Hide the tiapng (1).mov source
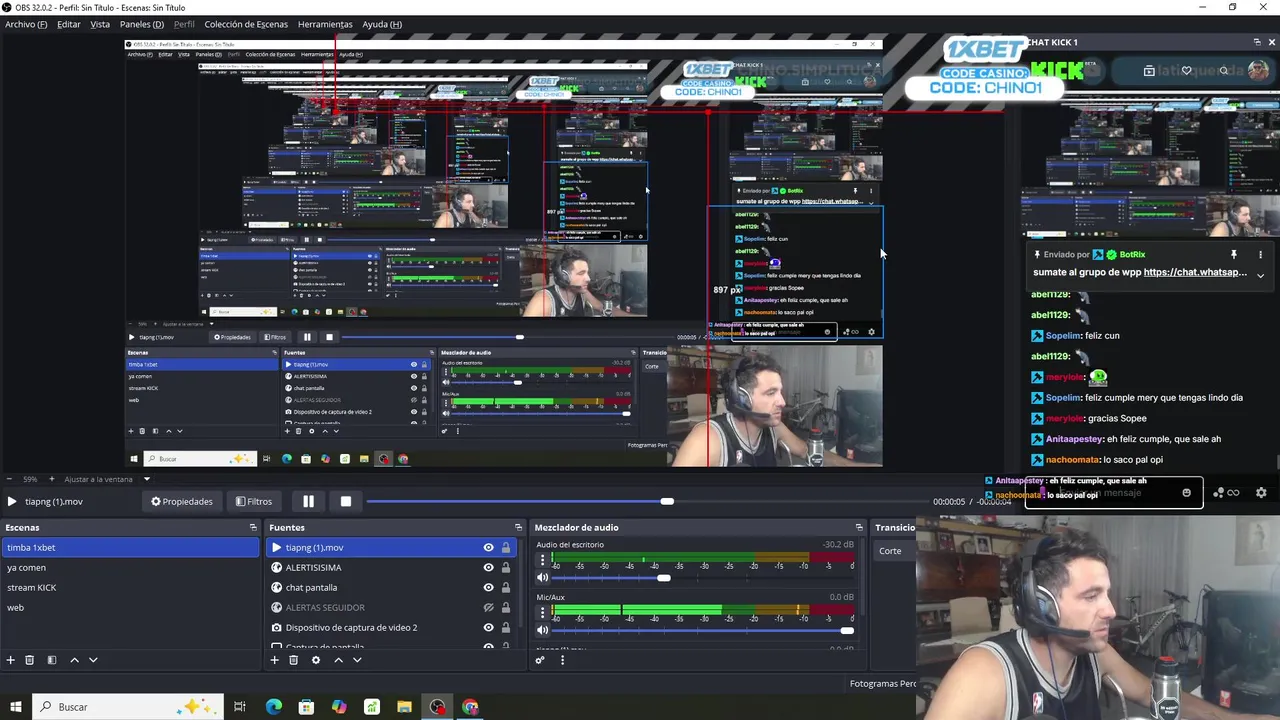This screenshot has height=720, width=1280. tap(488, 548)
